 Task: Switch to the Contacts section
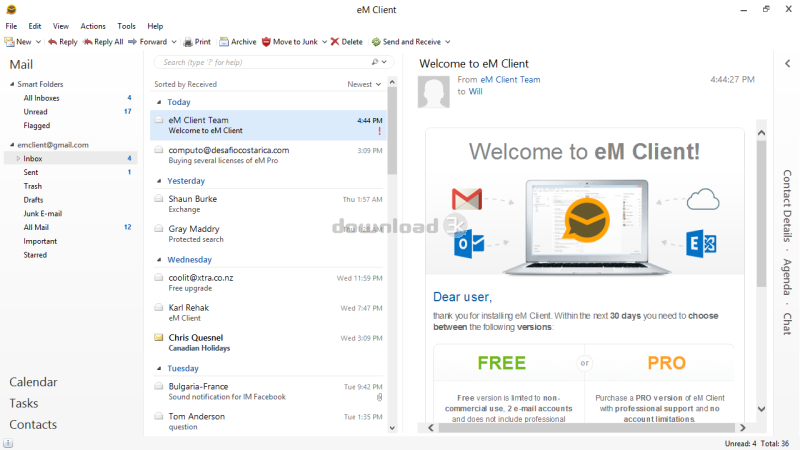[x=33, y=424]
